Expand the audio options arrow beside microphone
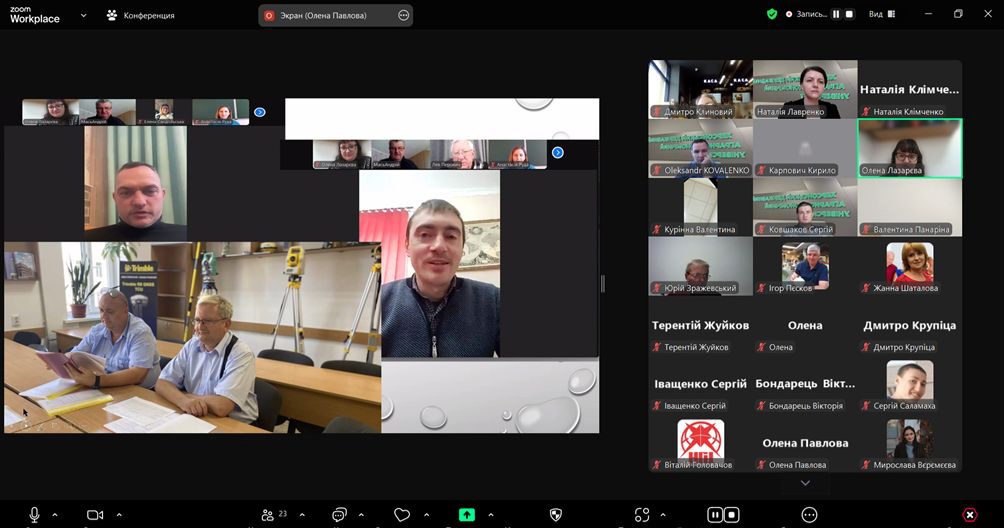 point(55,515)
